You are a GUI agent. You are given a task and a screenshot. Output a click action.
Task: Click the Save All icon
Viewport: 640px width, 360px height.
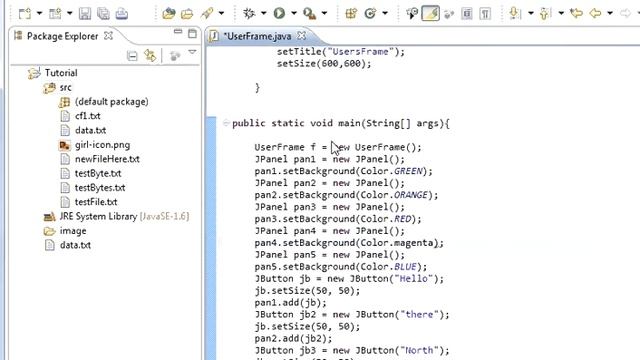click(x=103, y=13)
